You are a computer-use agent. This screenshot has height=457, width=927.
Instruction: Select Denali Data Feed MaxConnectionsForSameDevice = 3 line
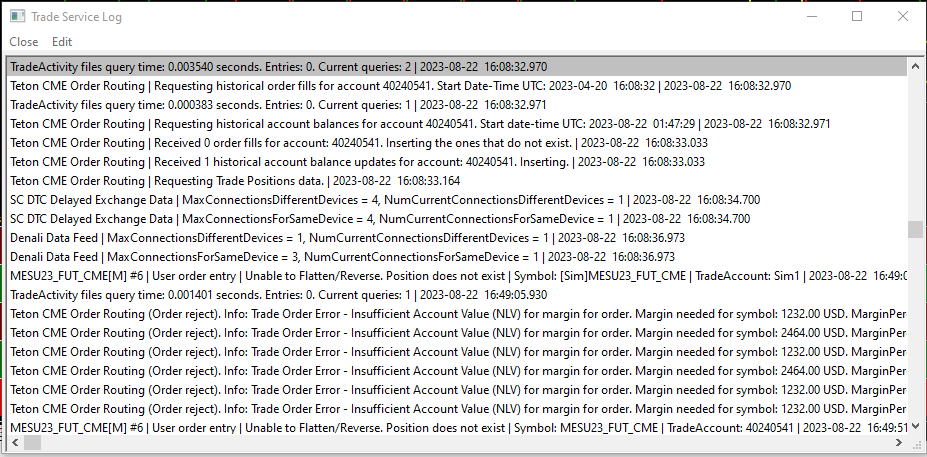(x=456, y=257)
